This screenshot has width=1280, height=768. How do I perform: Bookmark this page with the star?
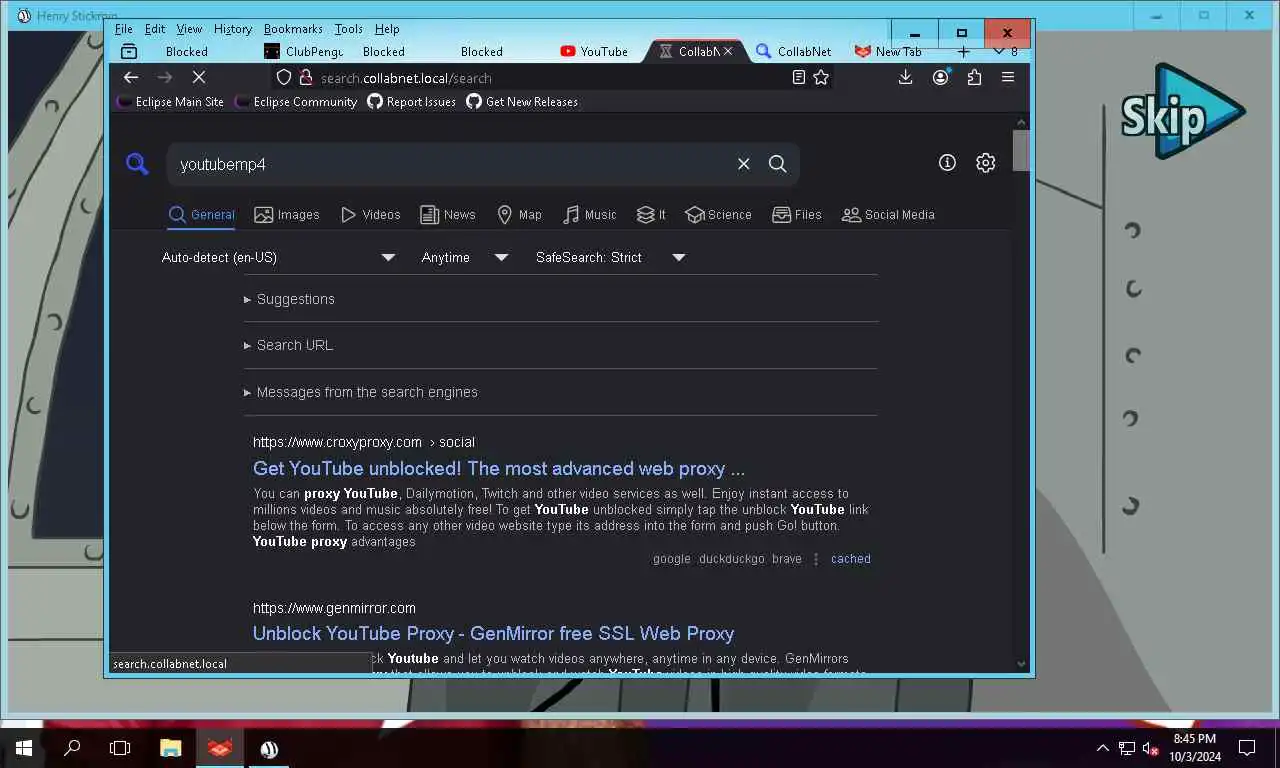click(821, 77)
